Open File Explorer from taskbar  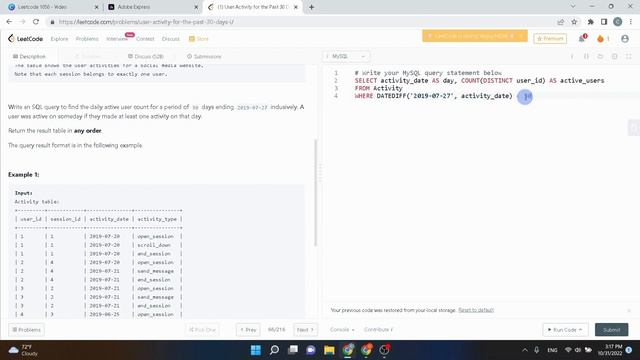coord(329,350)
